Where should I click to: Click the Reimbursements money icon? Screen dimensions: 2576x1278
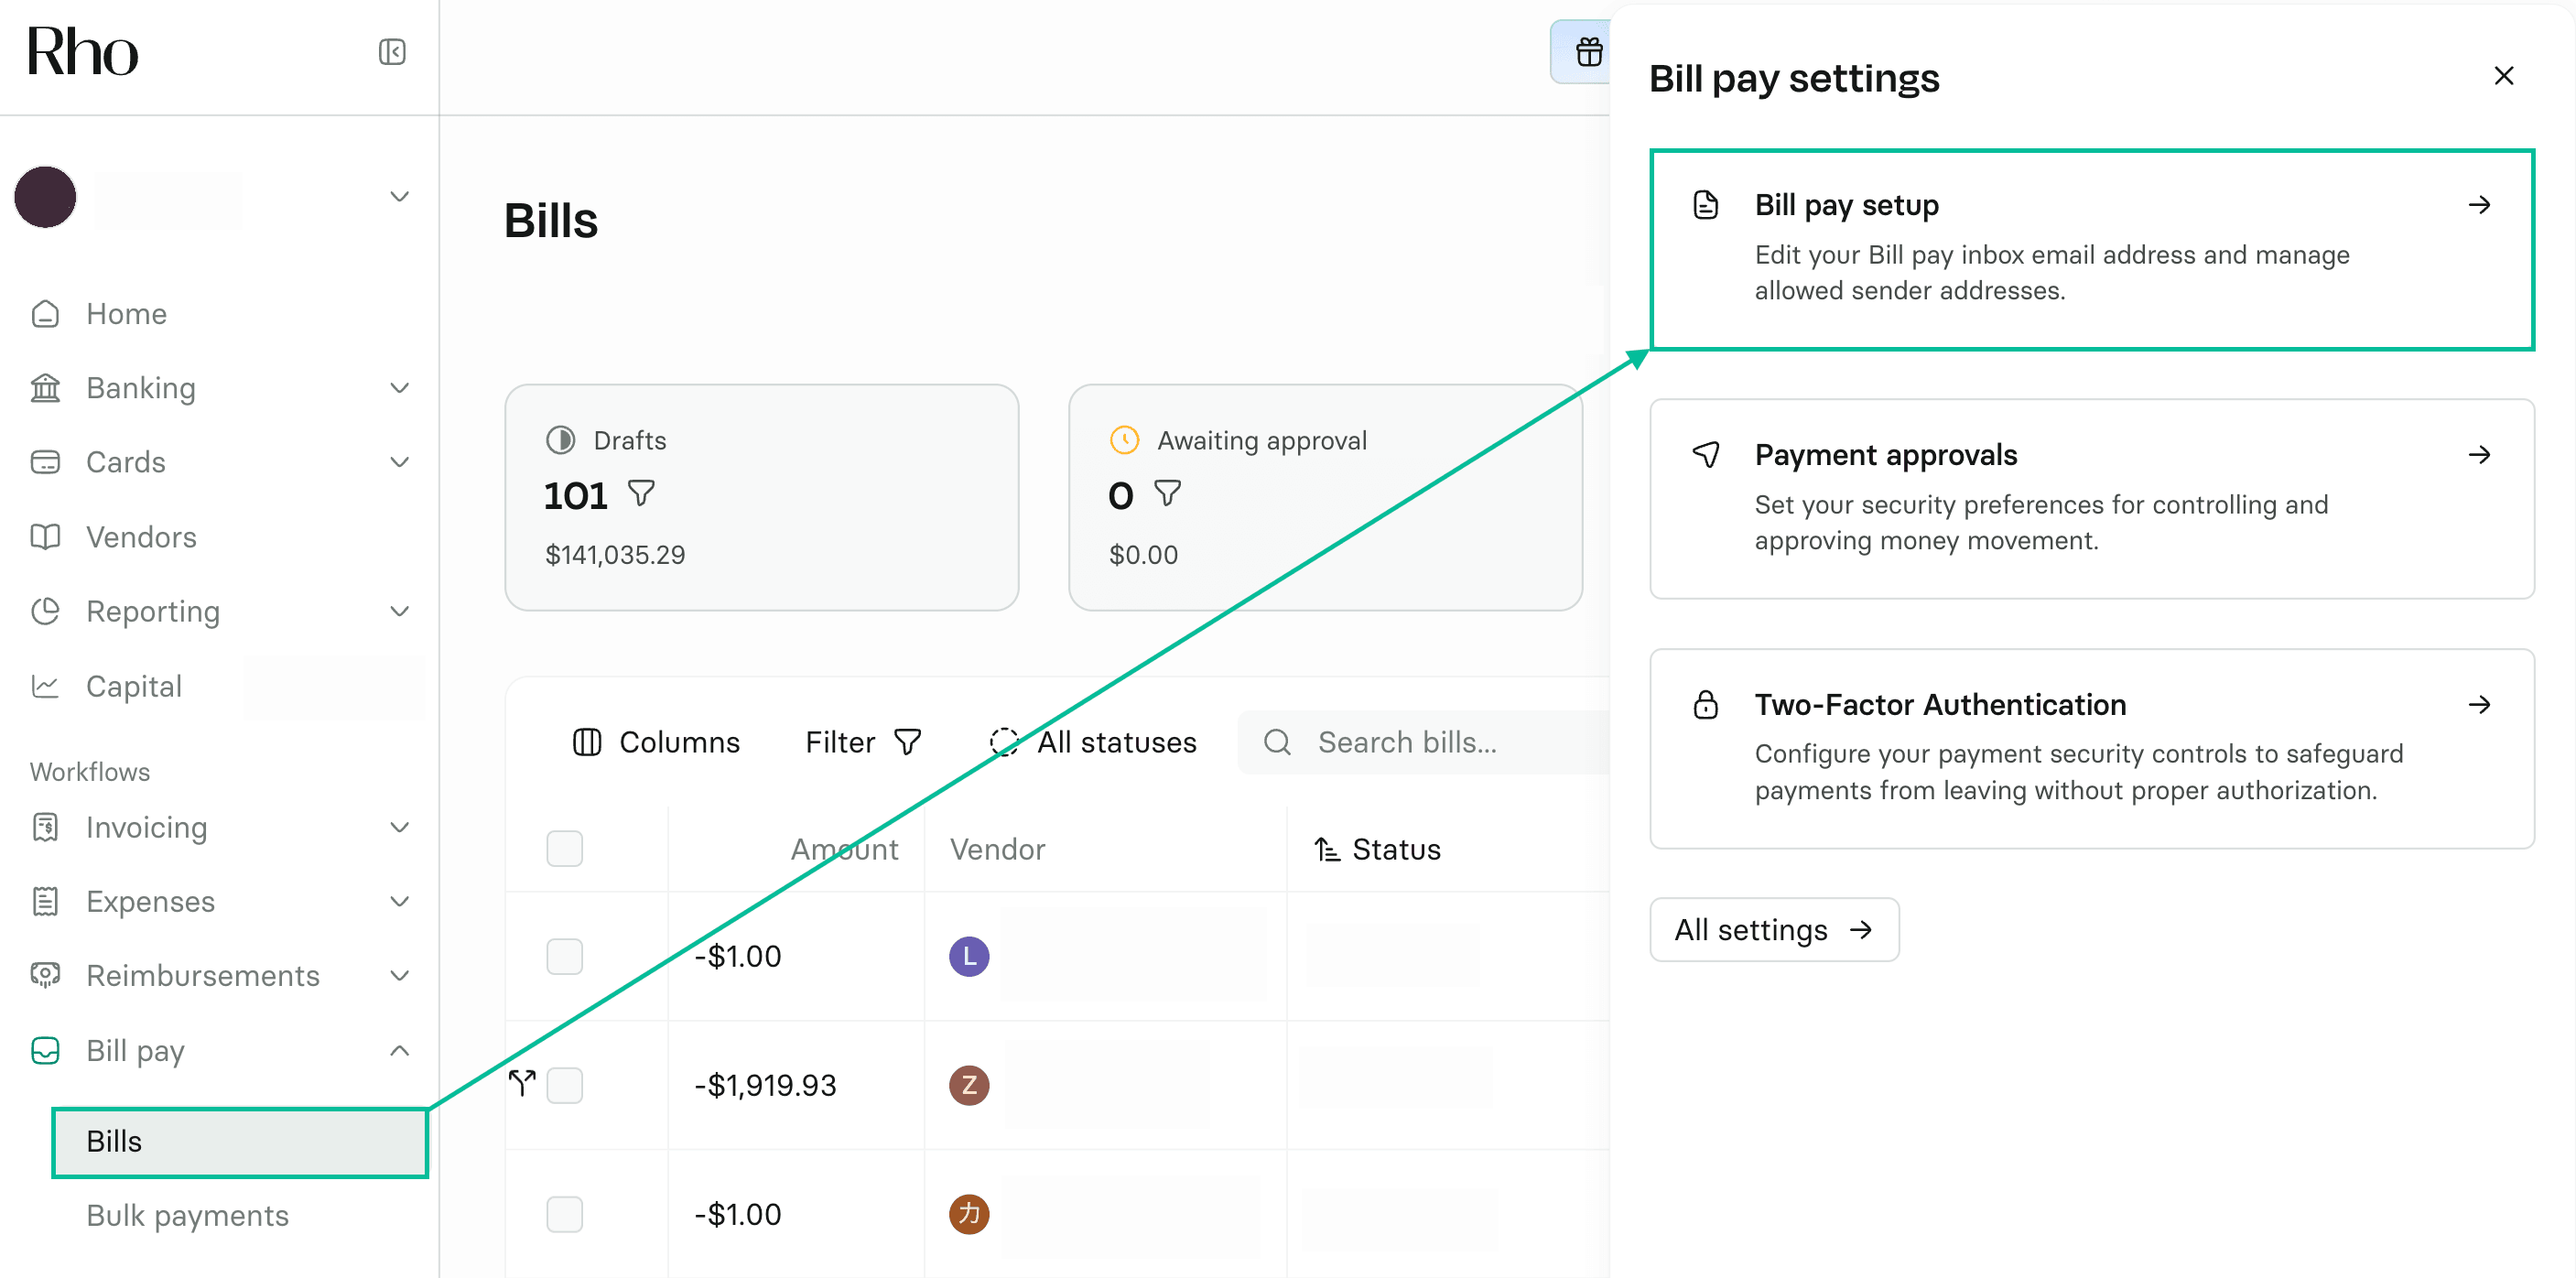tap(46, 975)
